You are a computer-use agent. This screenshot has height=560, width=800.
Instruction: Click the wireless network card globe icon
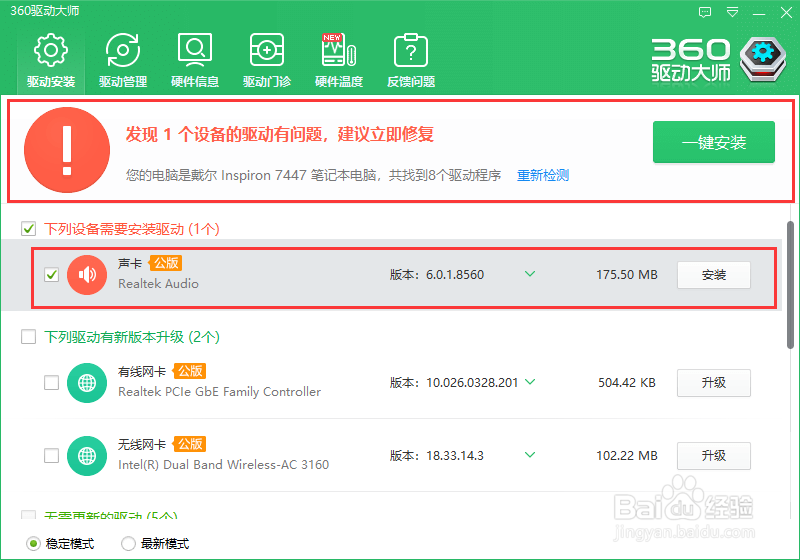pos(87,455)
